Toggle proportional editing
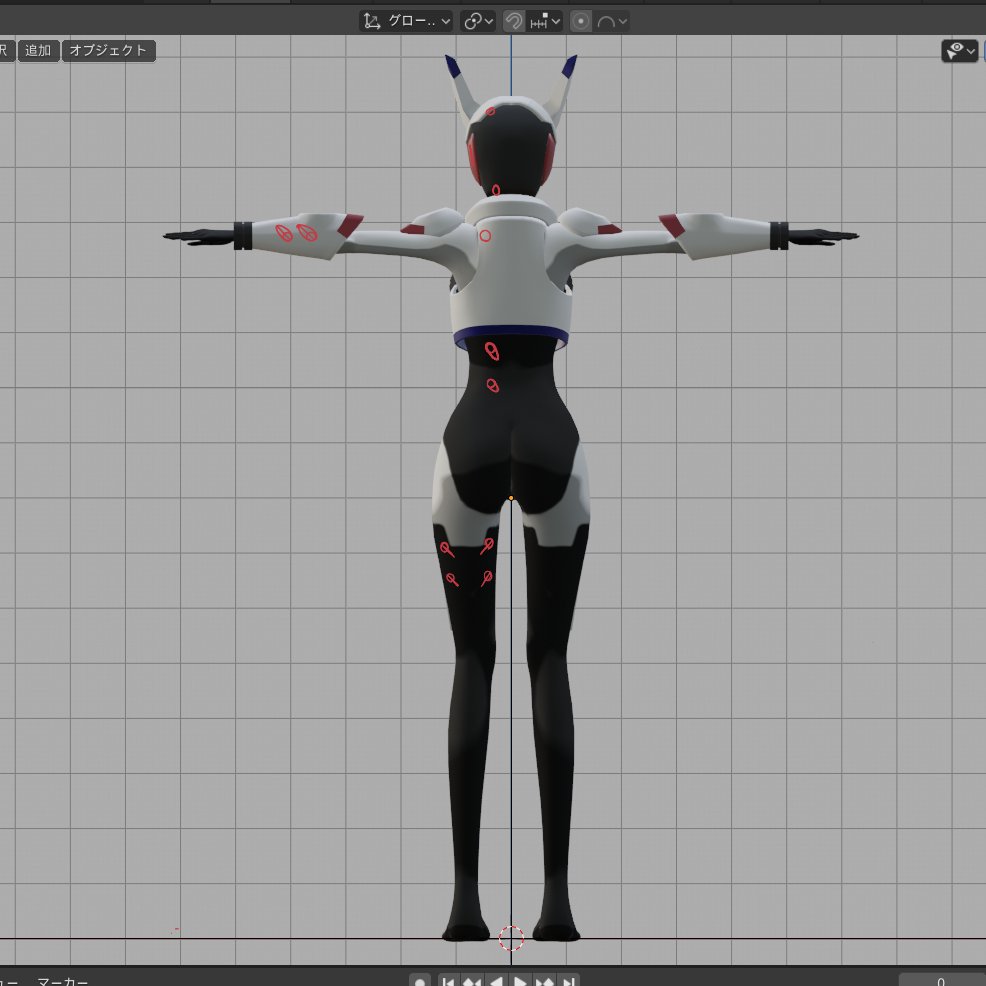The width and height of the screenshot is (986, 986). coord(581,21)
